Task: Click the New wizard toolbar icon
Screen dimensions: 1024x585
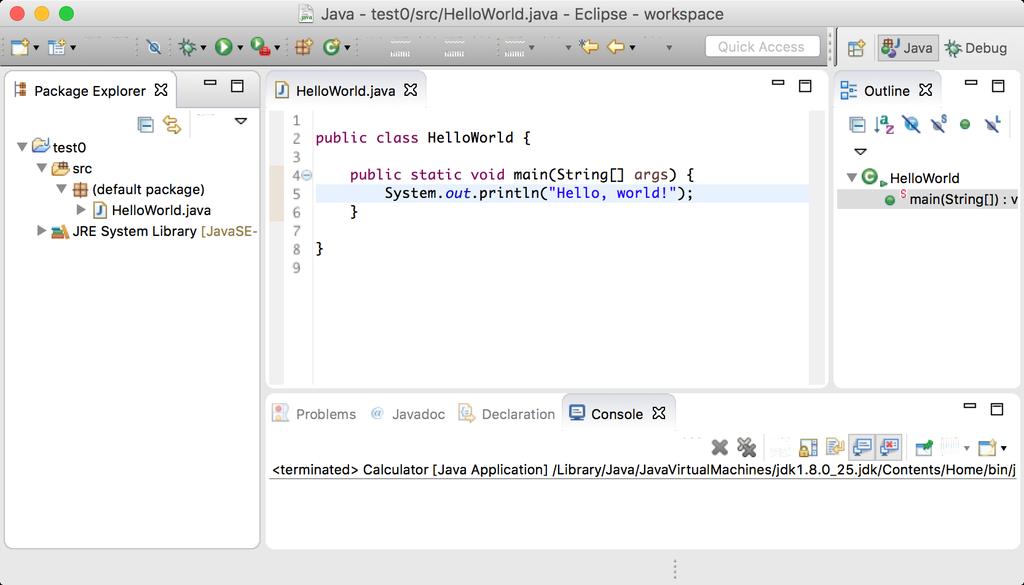Action: coord(20,47)
